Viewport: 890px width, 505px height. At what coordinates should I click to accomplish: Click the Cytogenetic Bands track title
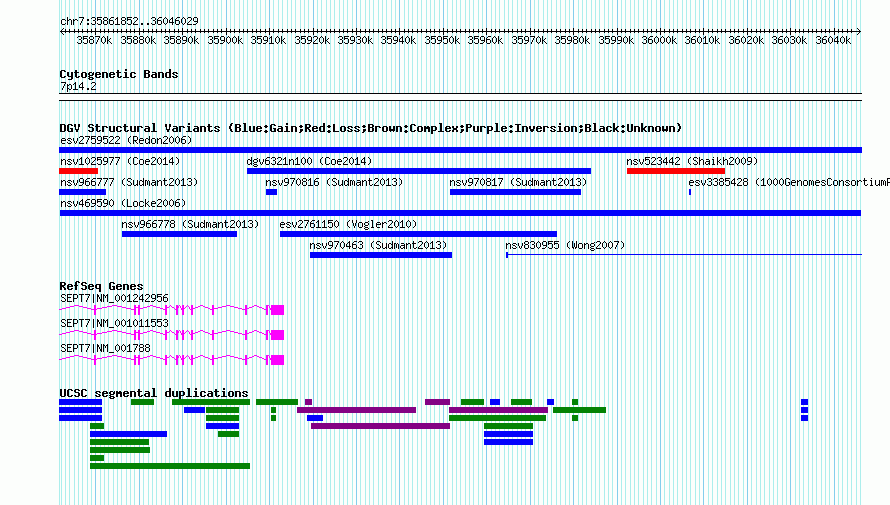coord(119,74)
